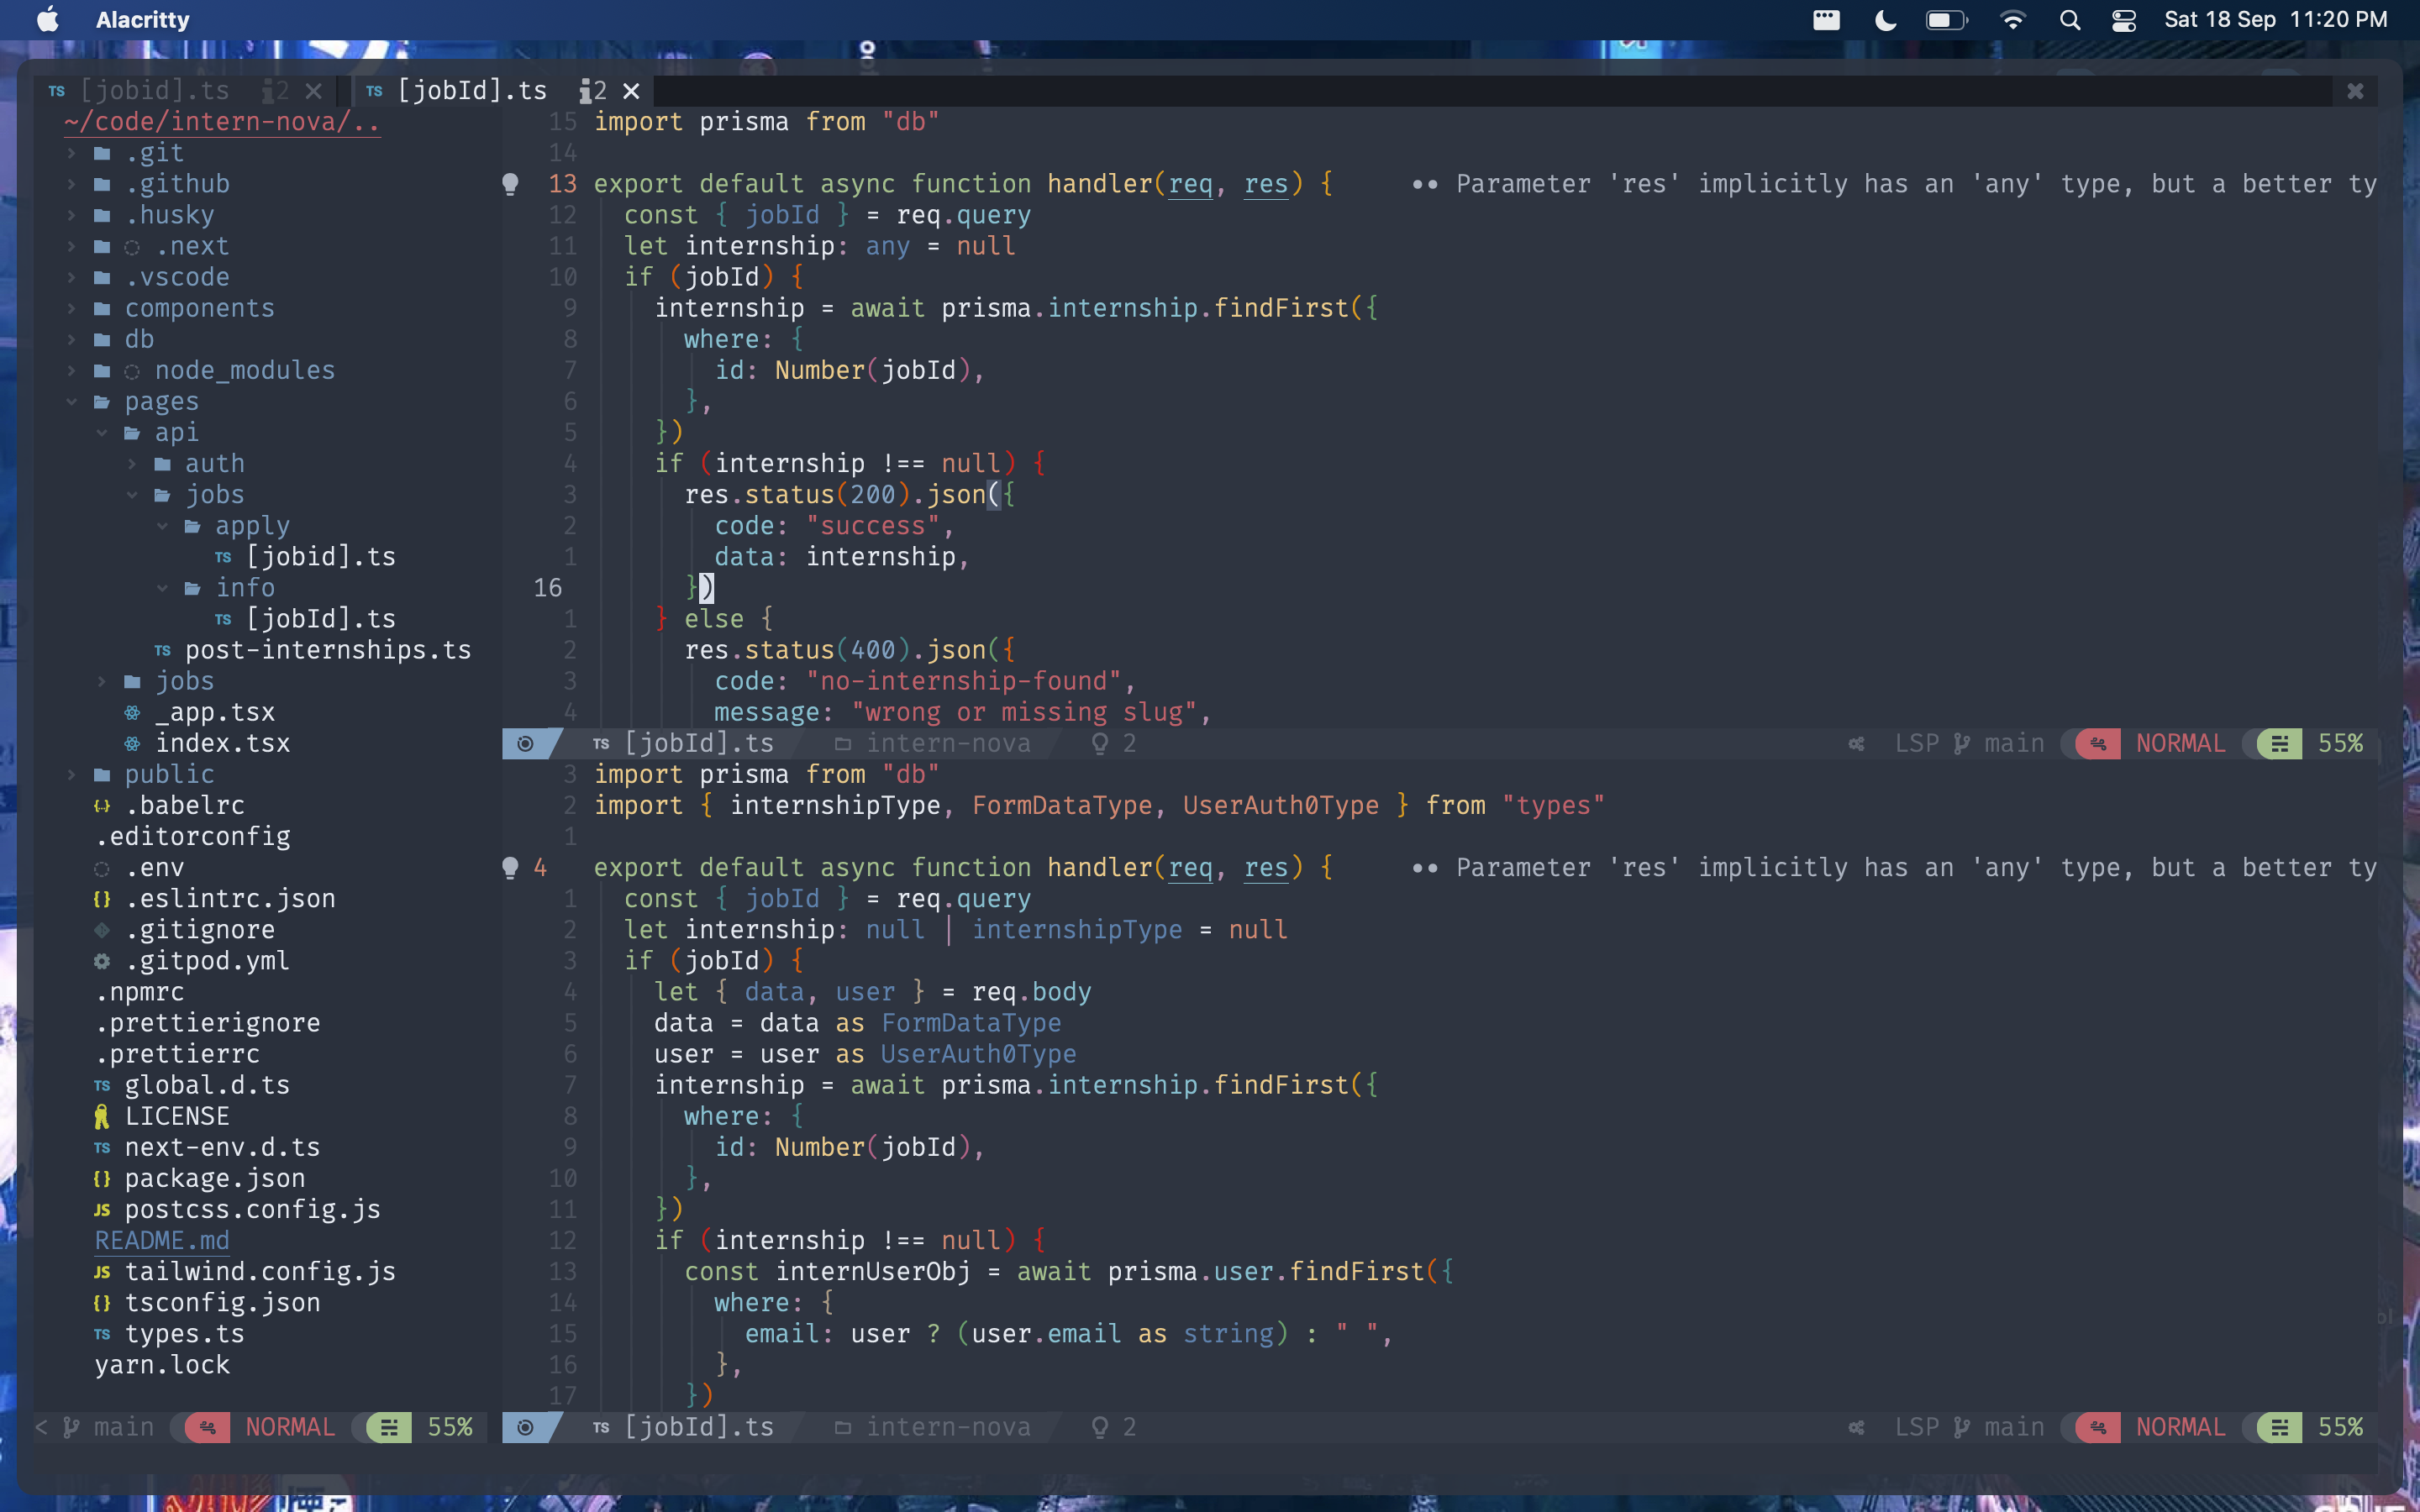
Task: Expand the 'info' folder under jobs
Action: pos(244,587)
